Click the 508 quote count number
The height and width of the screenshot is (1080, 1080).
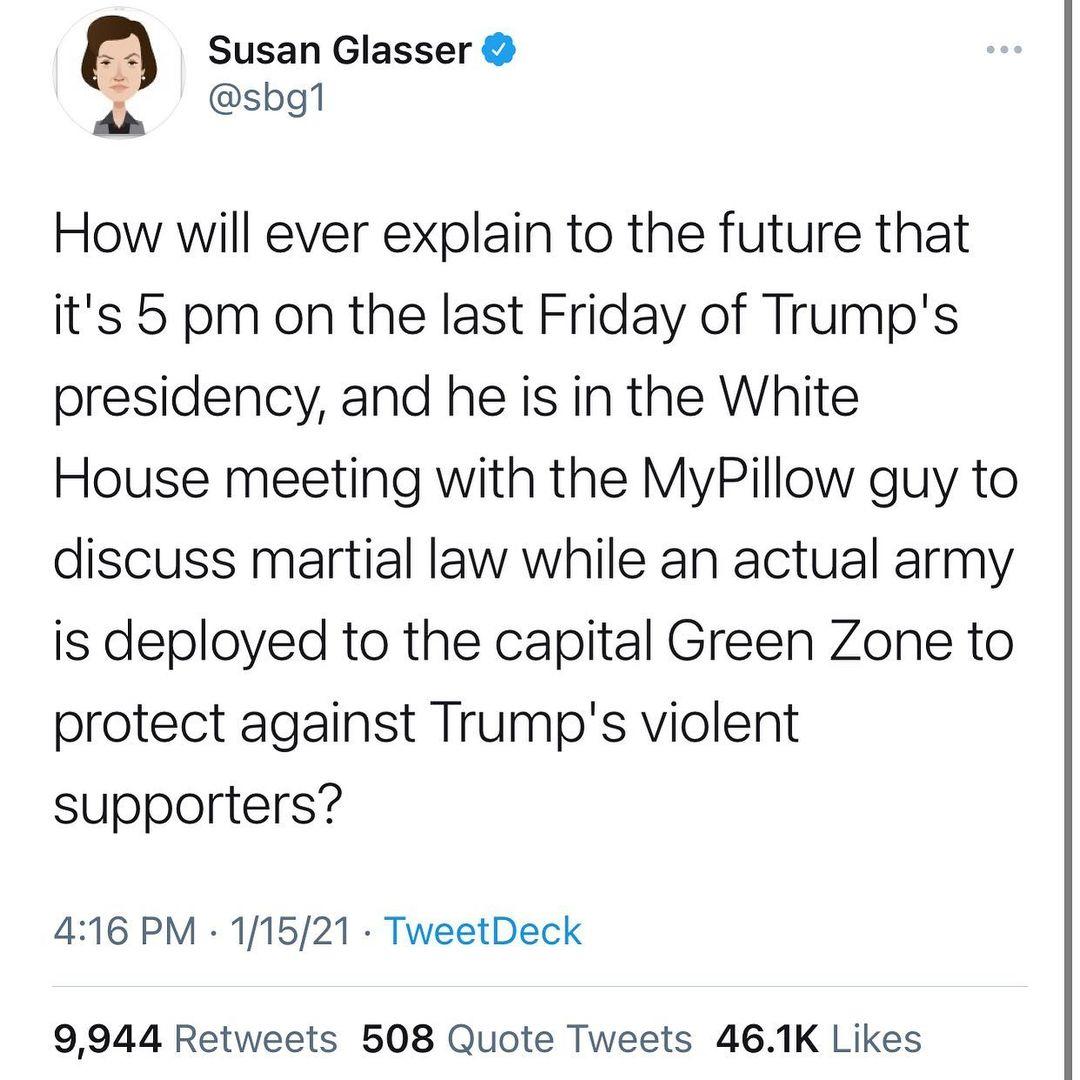tap(398, 1039)
